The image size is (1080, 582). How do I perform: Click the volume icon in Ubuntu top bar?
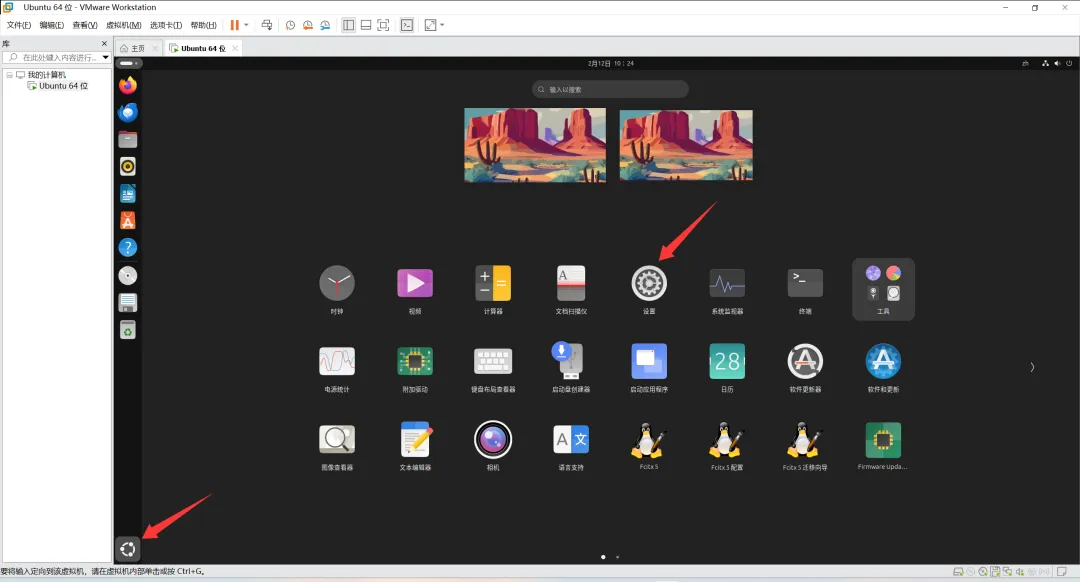point(1057,63)
